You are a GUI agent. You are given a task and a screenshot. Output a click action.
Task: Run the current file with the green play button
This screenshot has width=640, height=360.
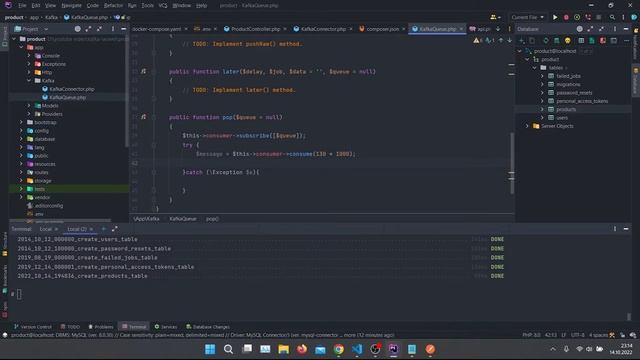555,17
